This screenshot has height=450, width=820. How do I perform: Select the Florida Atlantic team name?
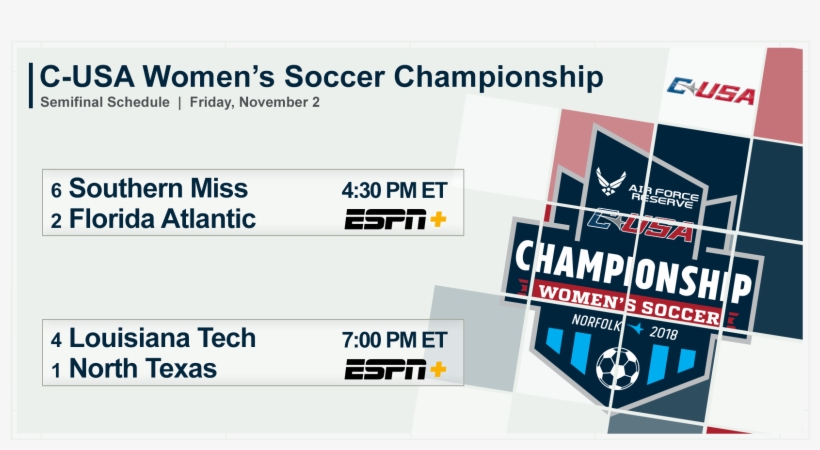(162, 219)
